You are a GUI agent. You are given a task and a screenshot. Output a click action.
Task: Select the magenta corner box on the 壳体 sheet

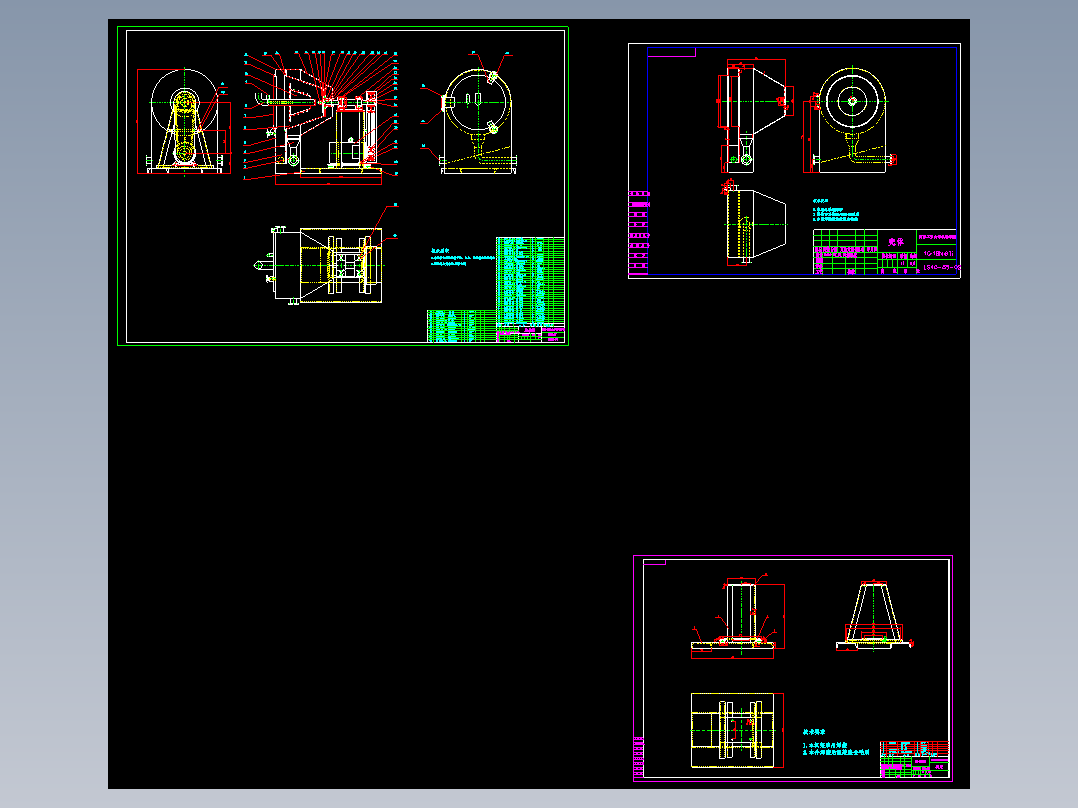(672, 52)
